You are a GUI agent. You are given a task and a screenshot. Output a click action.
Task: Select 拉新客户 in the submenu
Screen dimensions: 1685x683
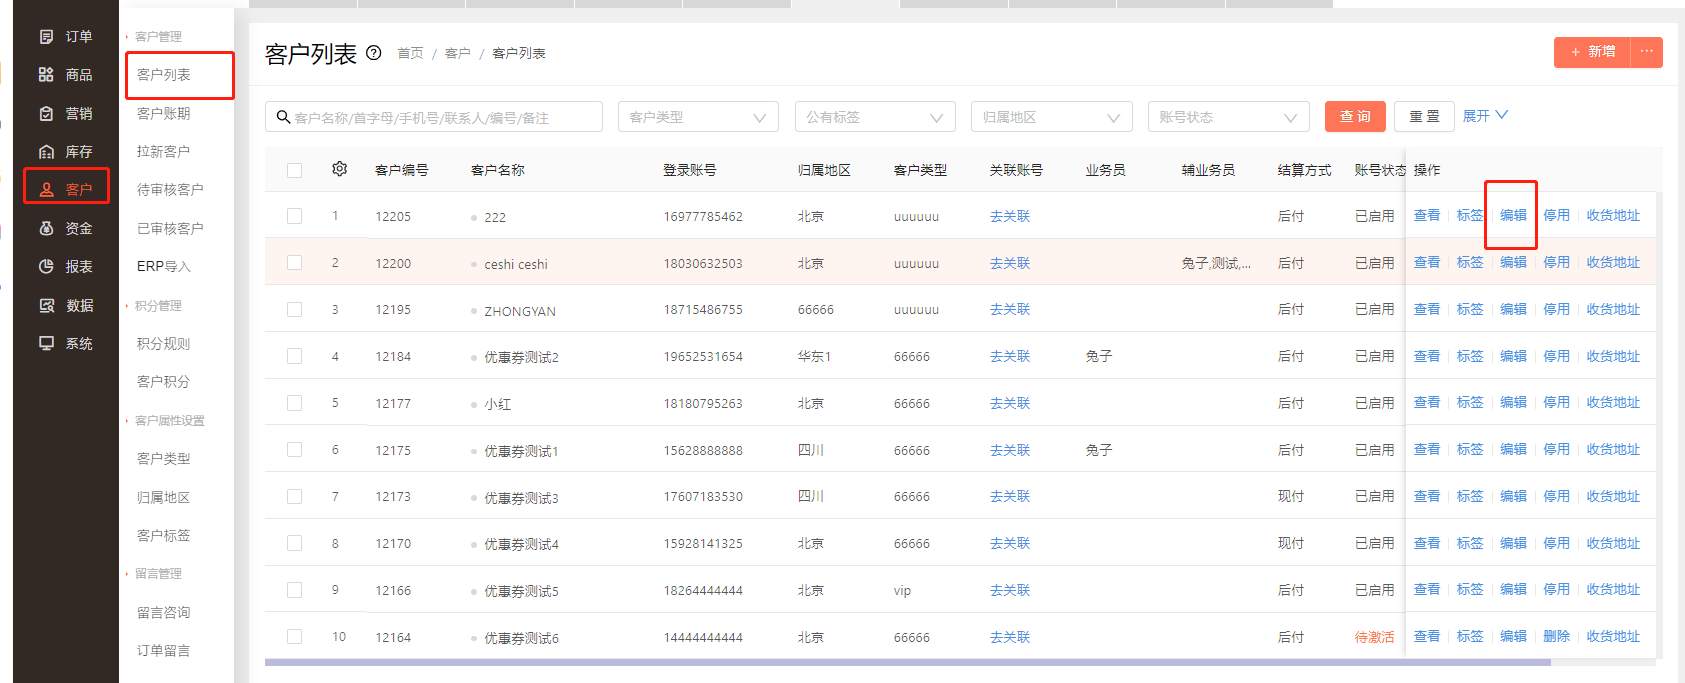164,152
